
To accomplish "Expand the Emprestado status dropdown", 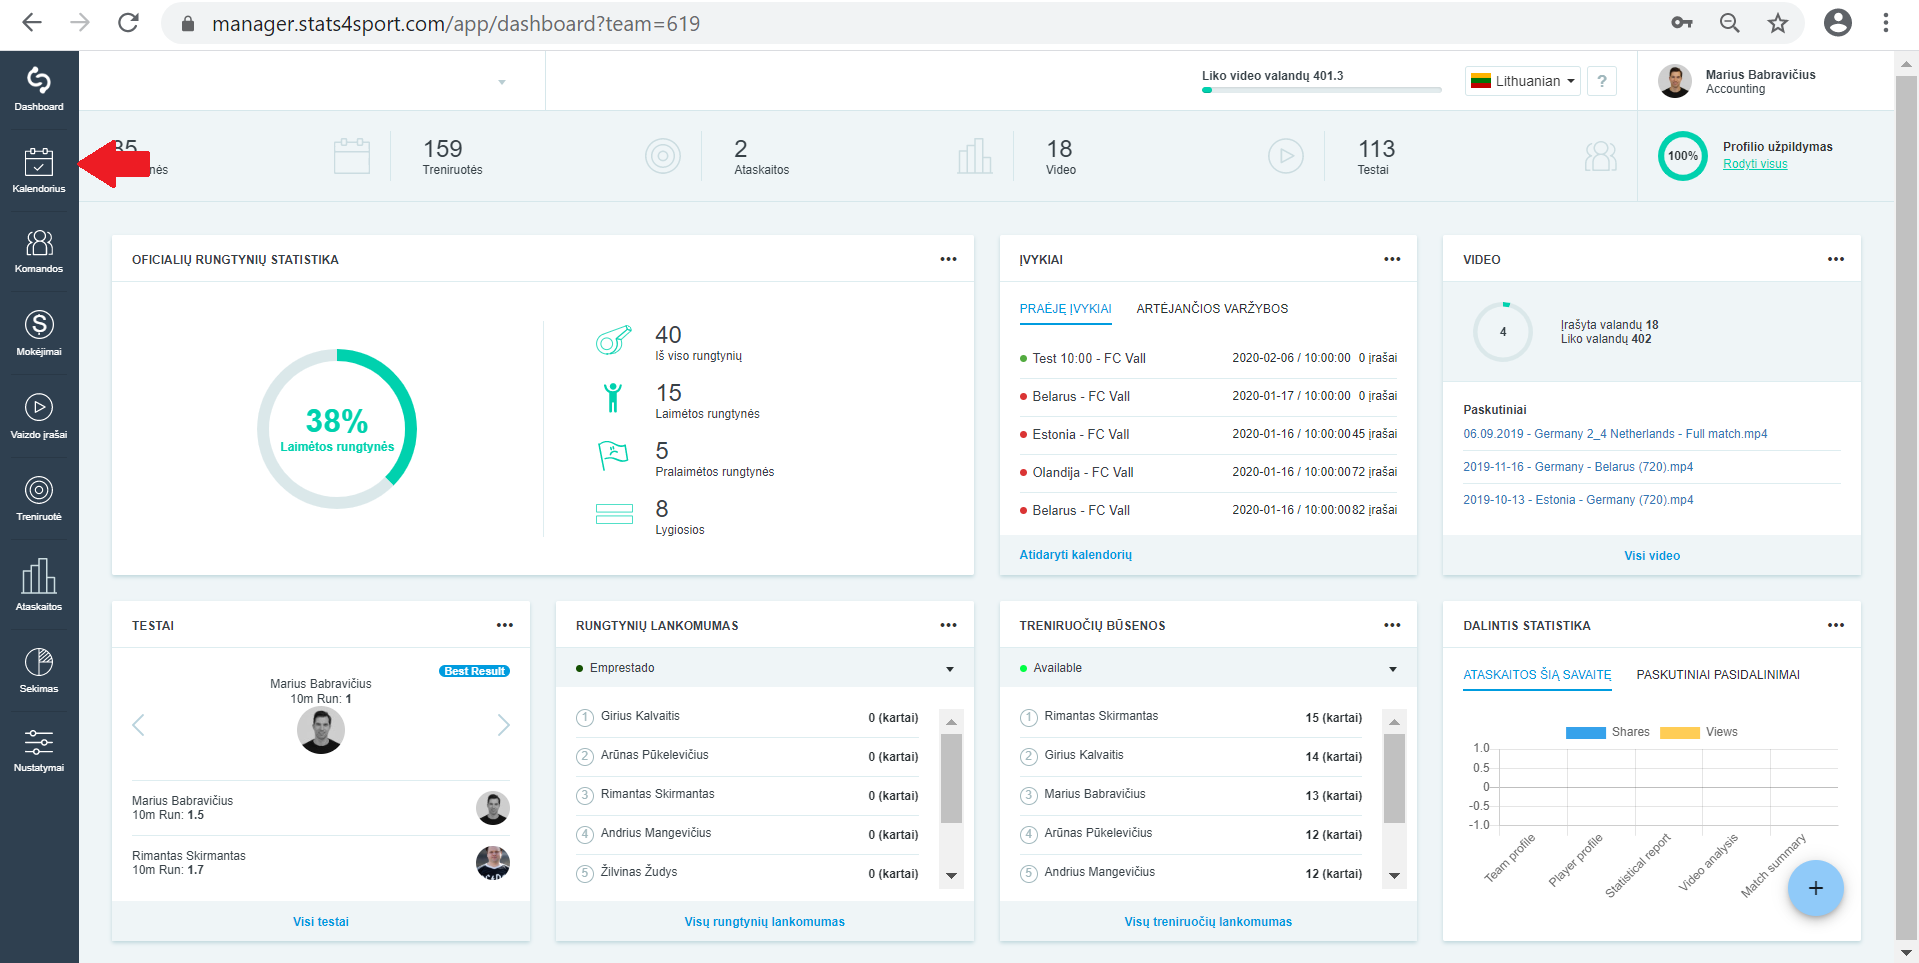I will tap(764, 668).
